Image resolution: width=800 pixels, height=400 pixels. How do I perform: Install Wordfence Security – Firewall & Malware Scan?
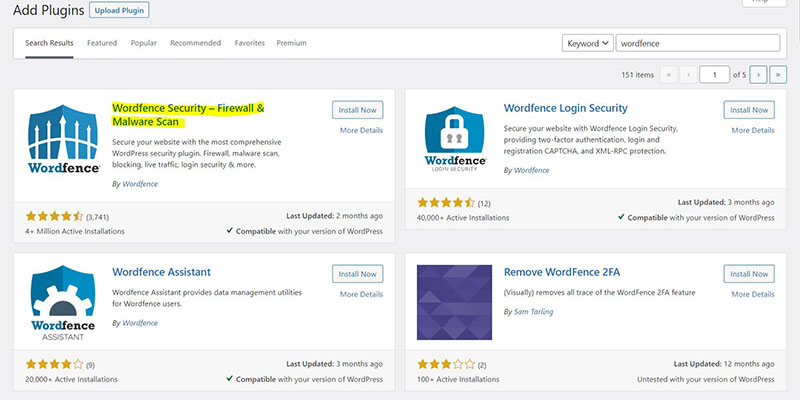tap(358, 110)
